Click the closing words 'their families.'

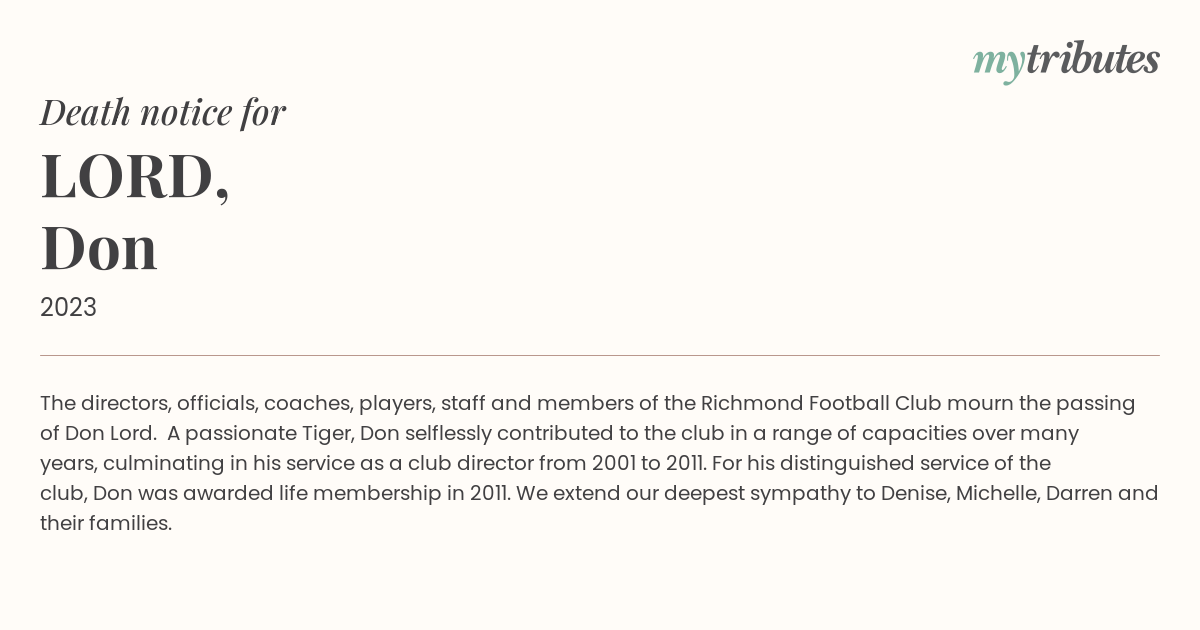(106, 523)
